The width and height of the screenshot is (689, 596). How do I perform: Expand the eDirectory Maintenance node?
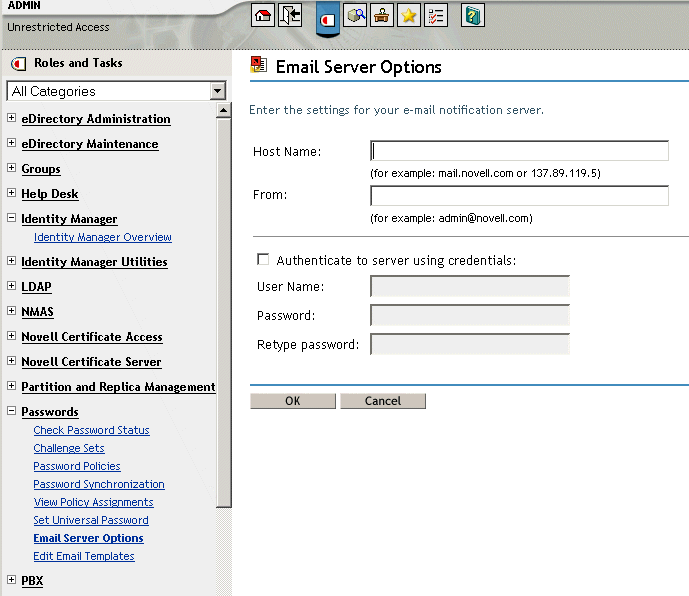(11, 143)
